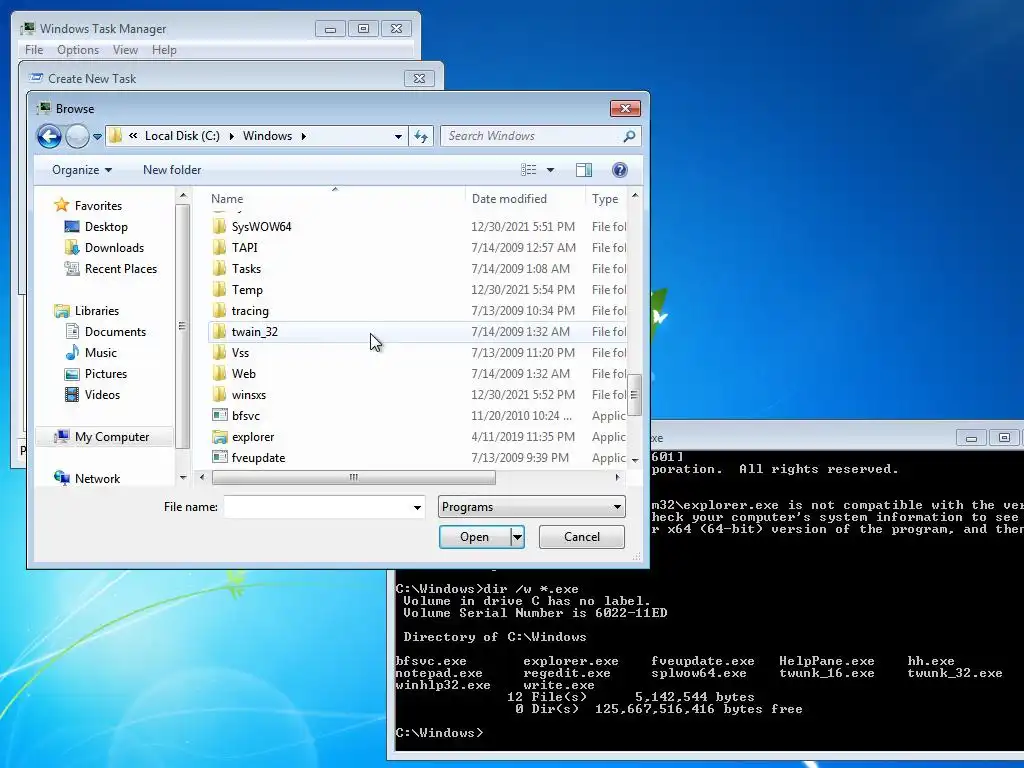This screenshot has width=1024, height=768.
Task: Select Downloads under Favorites
Action: (x=114, y=248)
